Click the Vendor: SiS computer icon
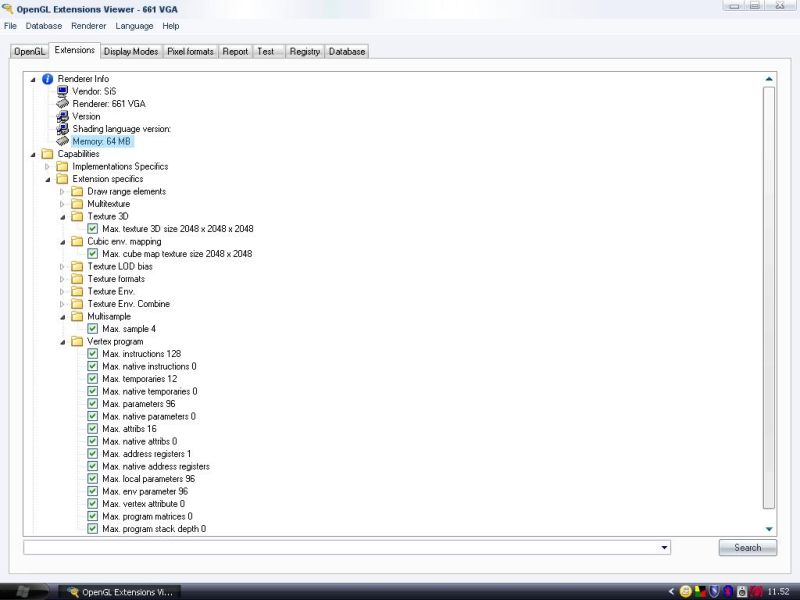The height and width of the screenshot is (600, 800). (62, 91)
